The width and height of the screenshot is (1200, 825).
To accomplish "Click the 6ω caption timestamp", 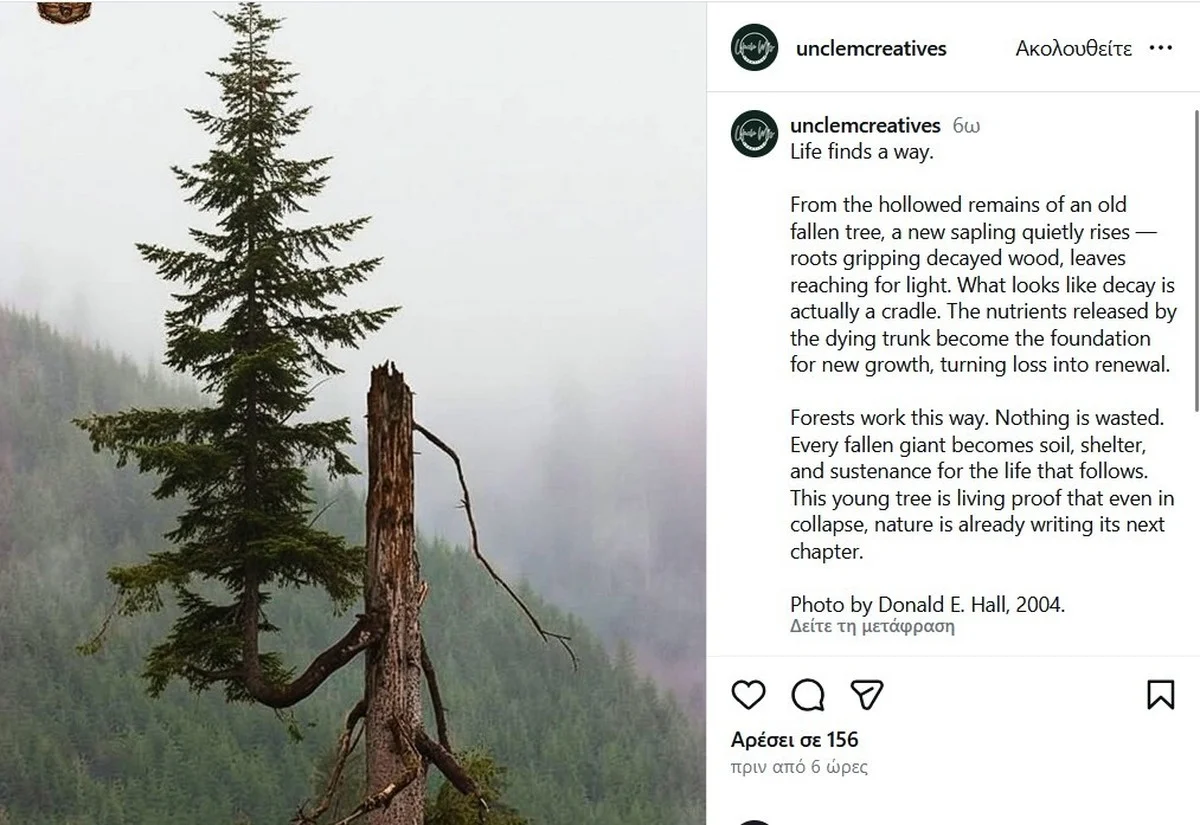I will tap(966, 126).
